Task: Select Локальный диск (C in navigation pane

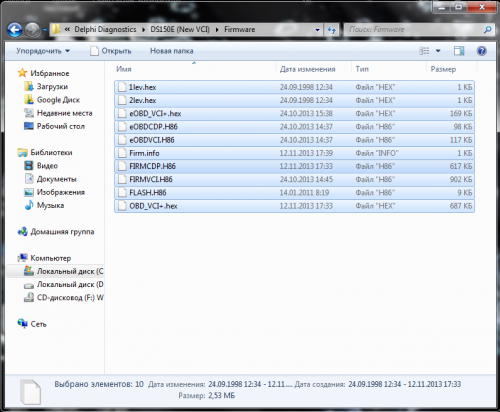Action: 63,271
